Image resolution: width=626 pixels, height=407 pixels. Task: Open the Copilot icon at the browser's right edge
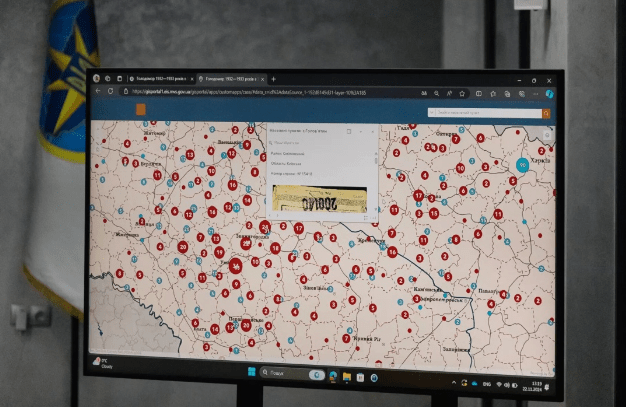(550, 94)
